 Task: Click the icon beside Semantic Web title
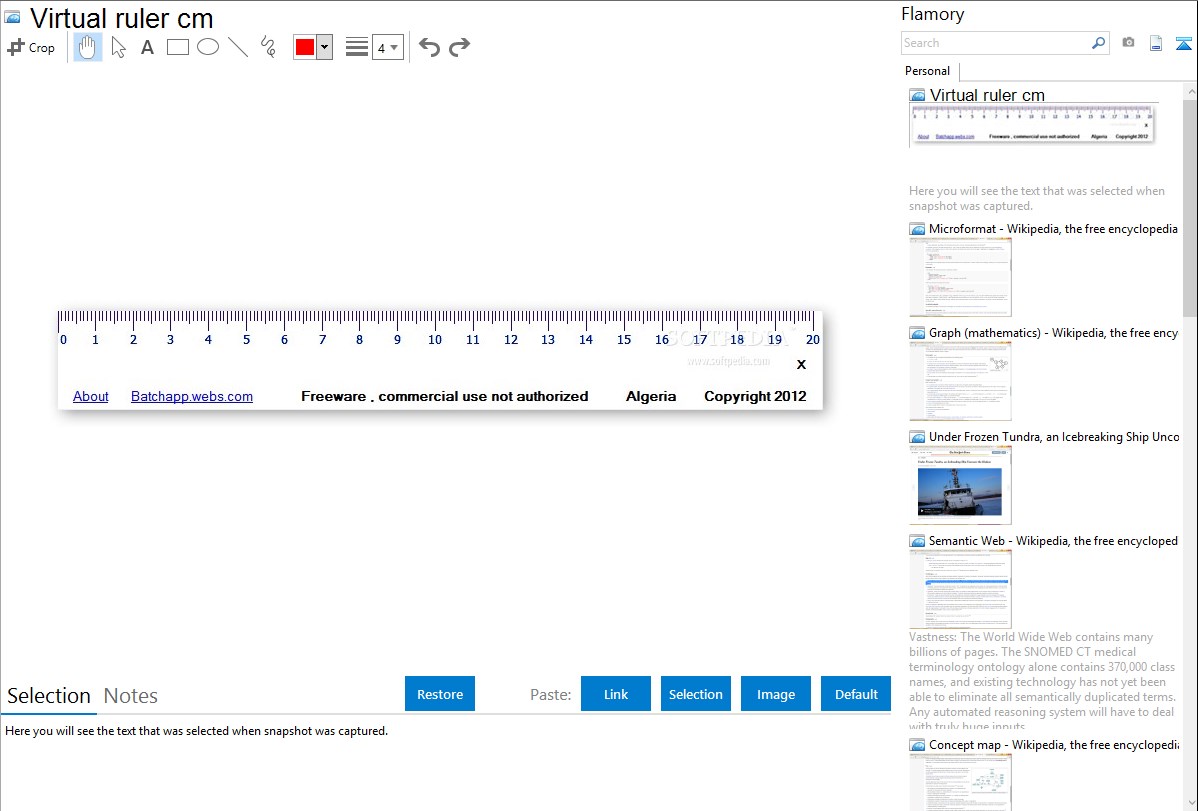(x=918, y=541)
